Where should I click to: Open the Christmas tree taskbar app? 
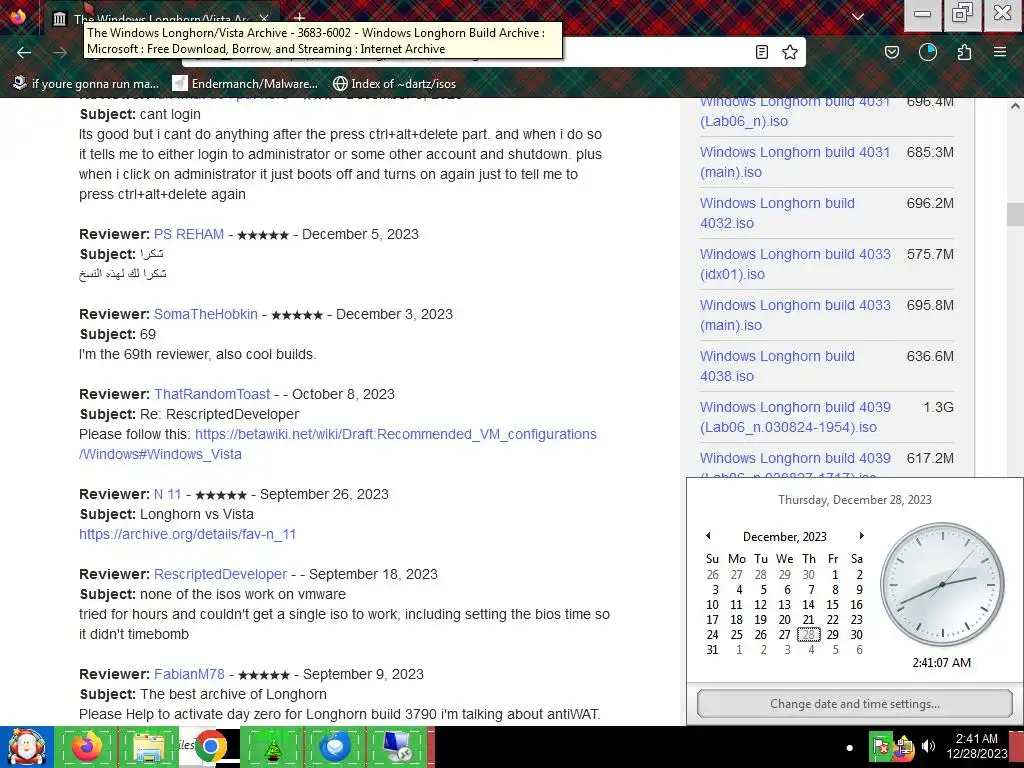point(272,747)
